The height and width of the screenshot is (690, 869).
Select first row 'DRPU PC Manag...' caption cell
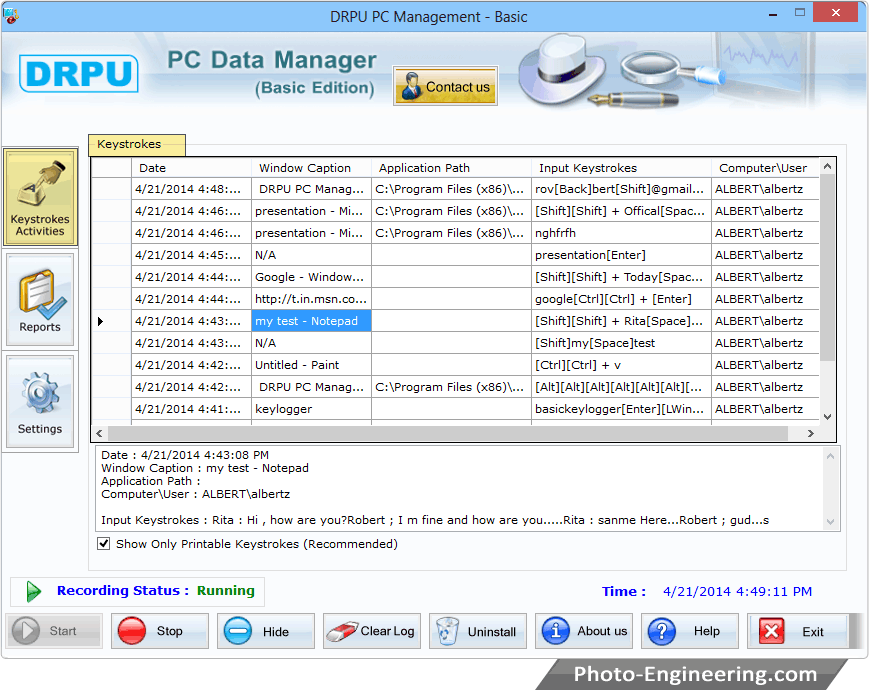tap(311, 189)
